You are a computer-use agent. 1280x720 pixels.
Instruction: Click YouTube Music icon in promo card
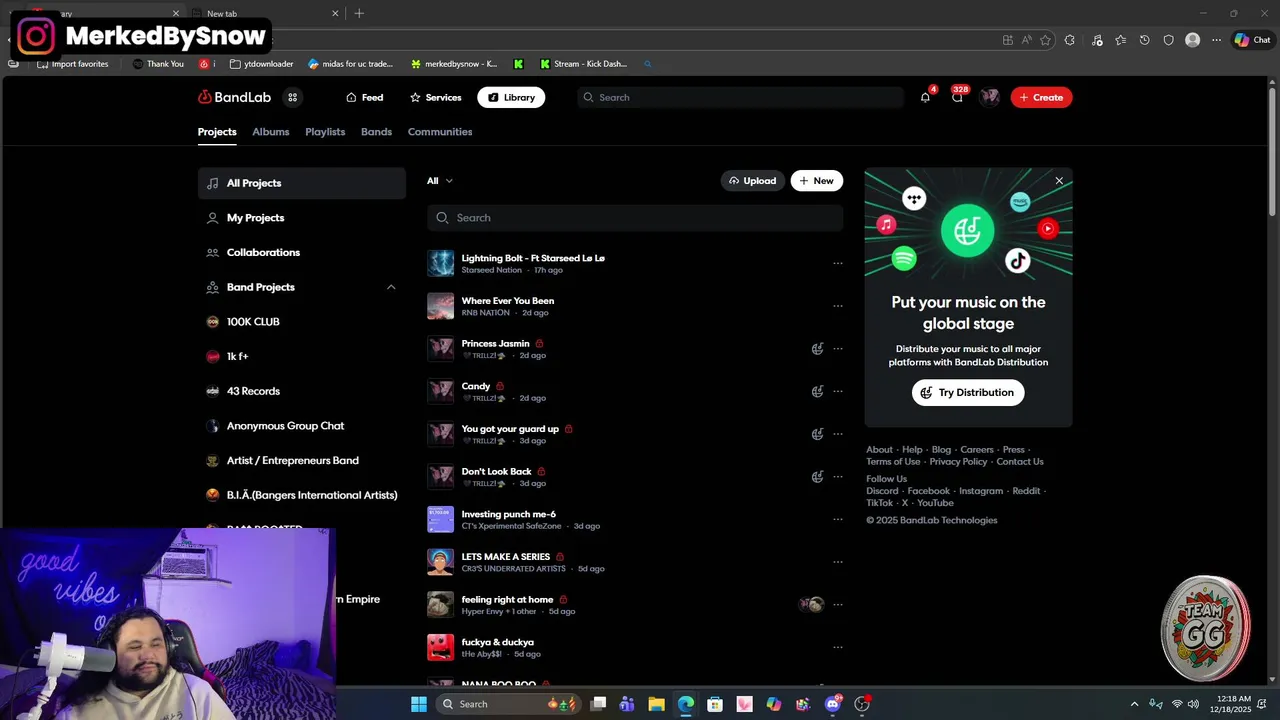(1048, 228)
